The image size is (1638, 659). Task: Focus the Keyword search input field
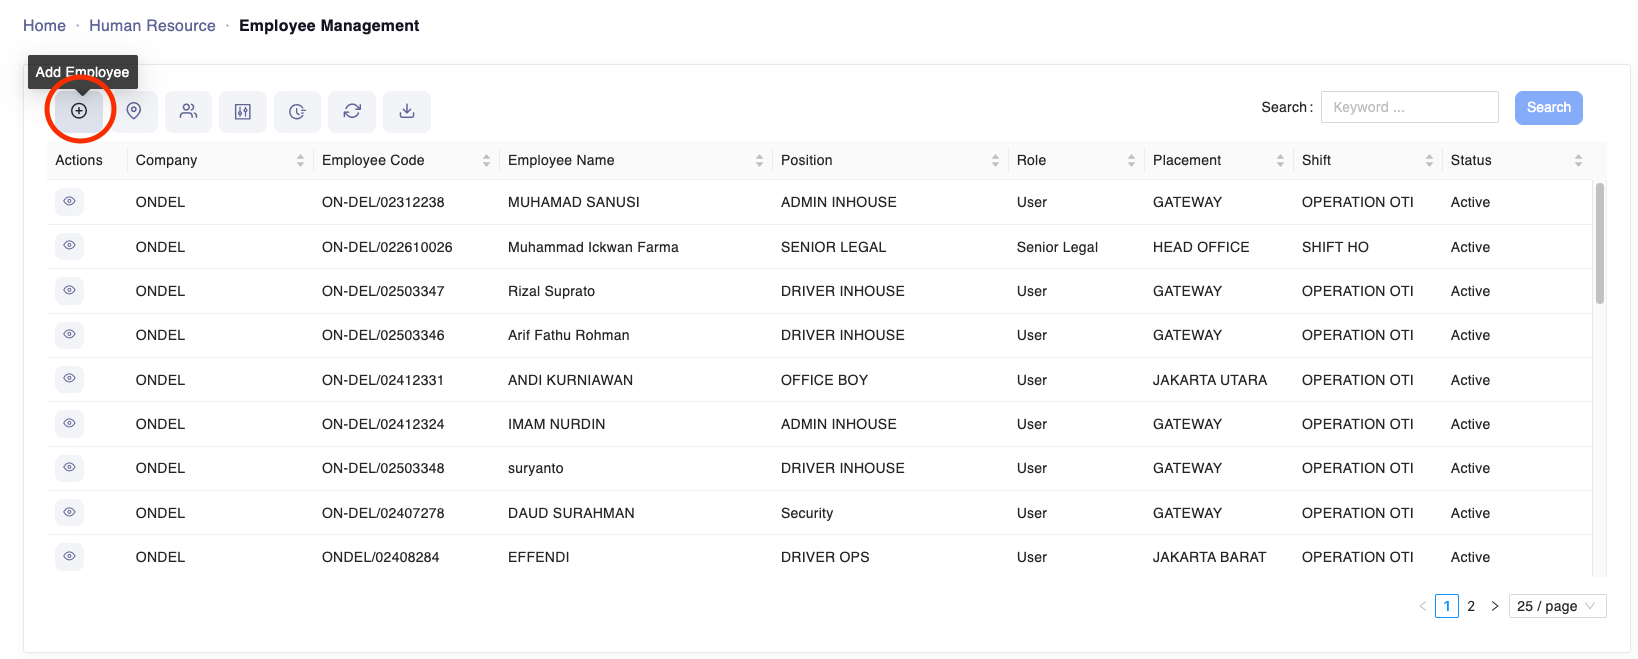pos(1409,107)
